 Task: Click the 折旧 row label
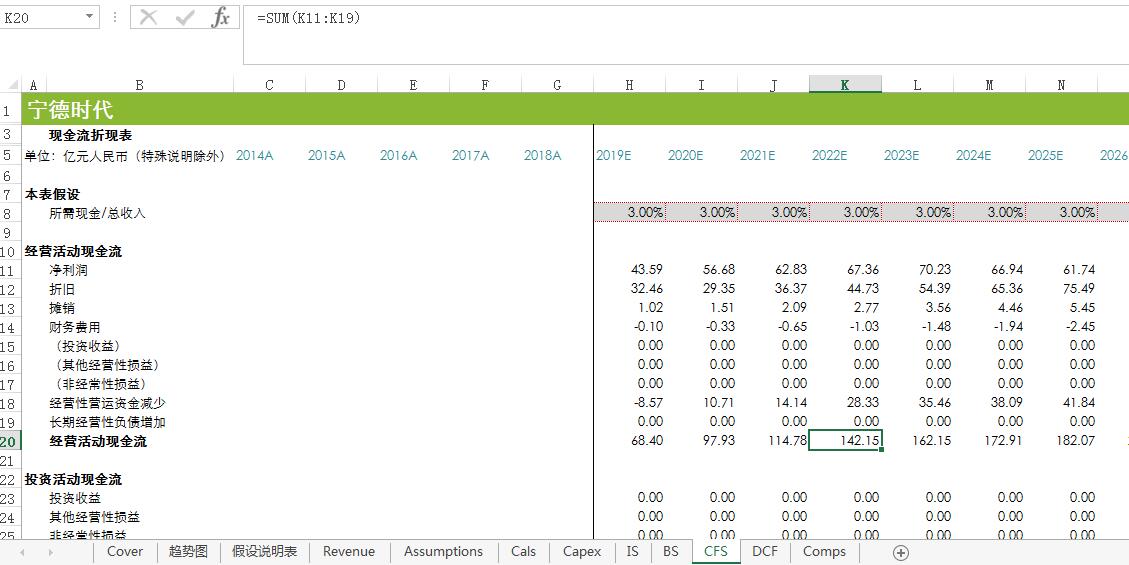pos(62,289)
